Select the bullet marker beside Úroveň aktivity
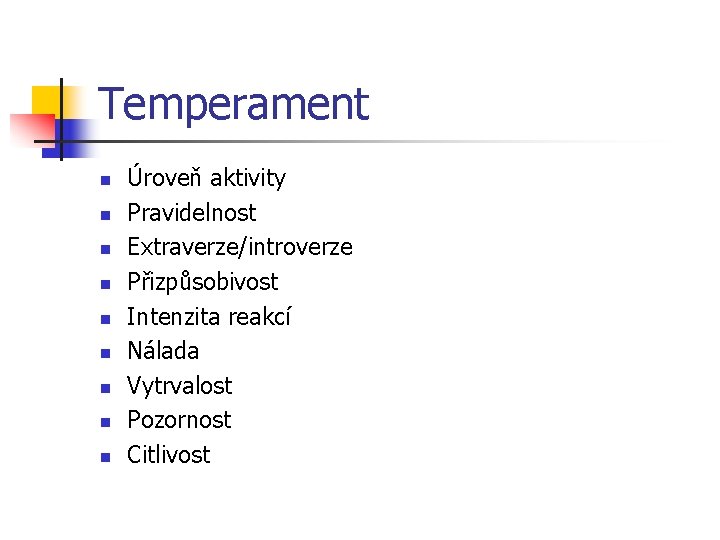This screenshot has height=540, width=720. click(102, 182)
